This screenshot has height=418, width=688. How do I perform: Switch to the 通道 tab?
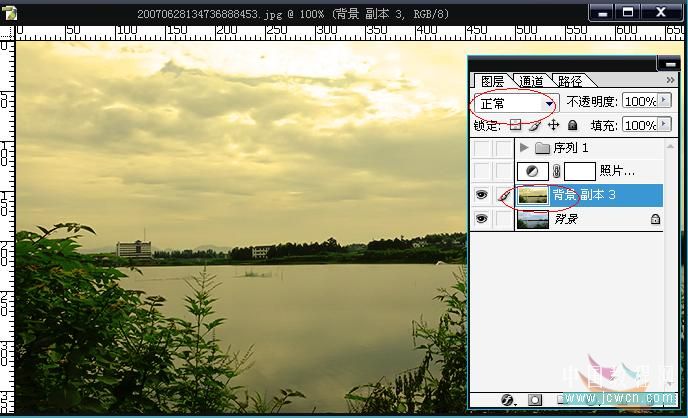pyautogui.click(x=531, y=81)
